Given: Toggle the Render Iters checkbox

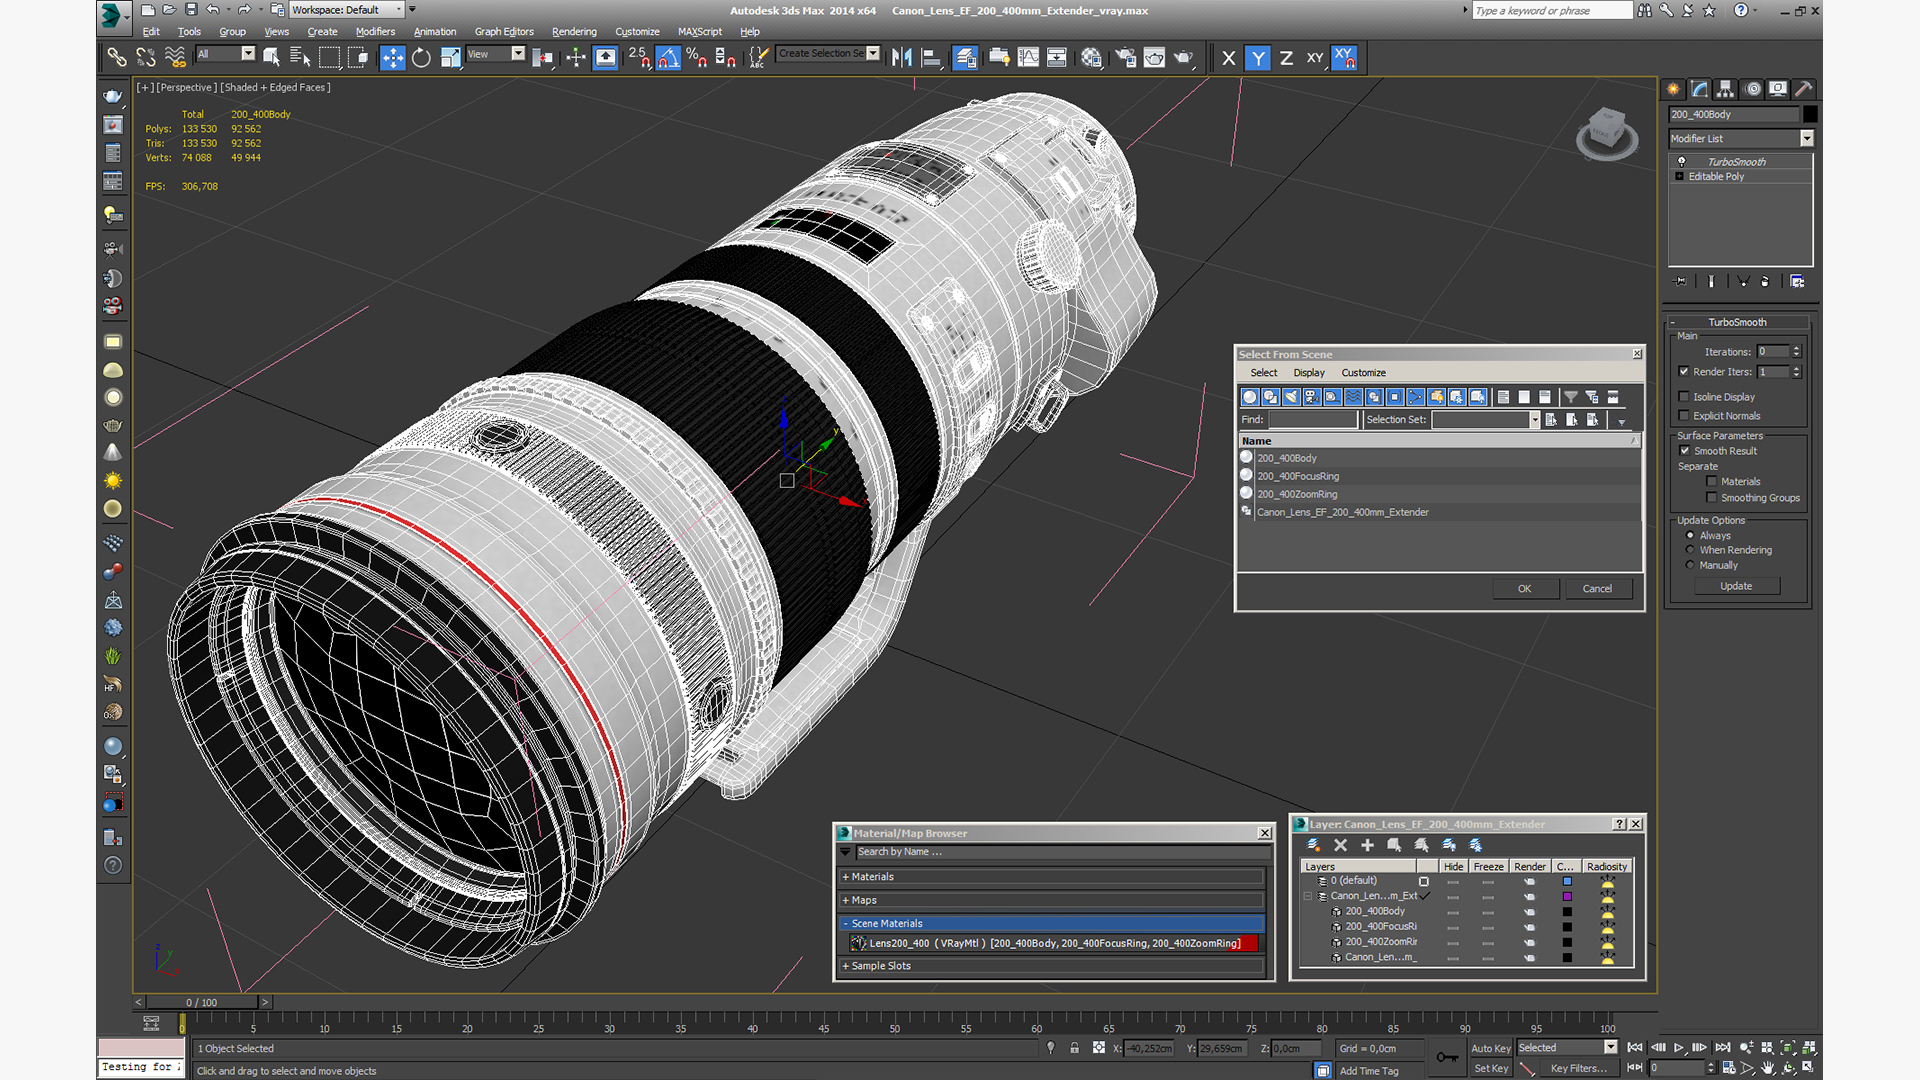Looking at the screenshot, I should (1684, 372).
